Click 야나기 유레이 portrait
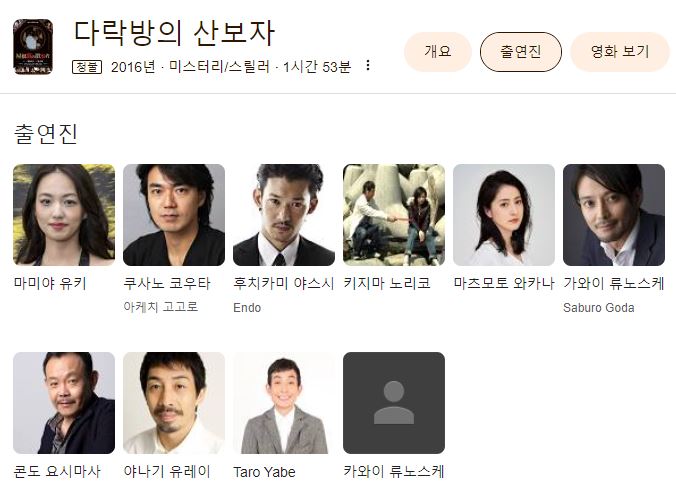Image resolution: width=676 pixels, height=504 pixels. (x=174, y=403)
